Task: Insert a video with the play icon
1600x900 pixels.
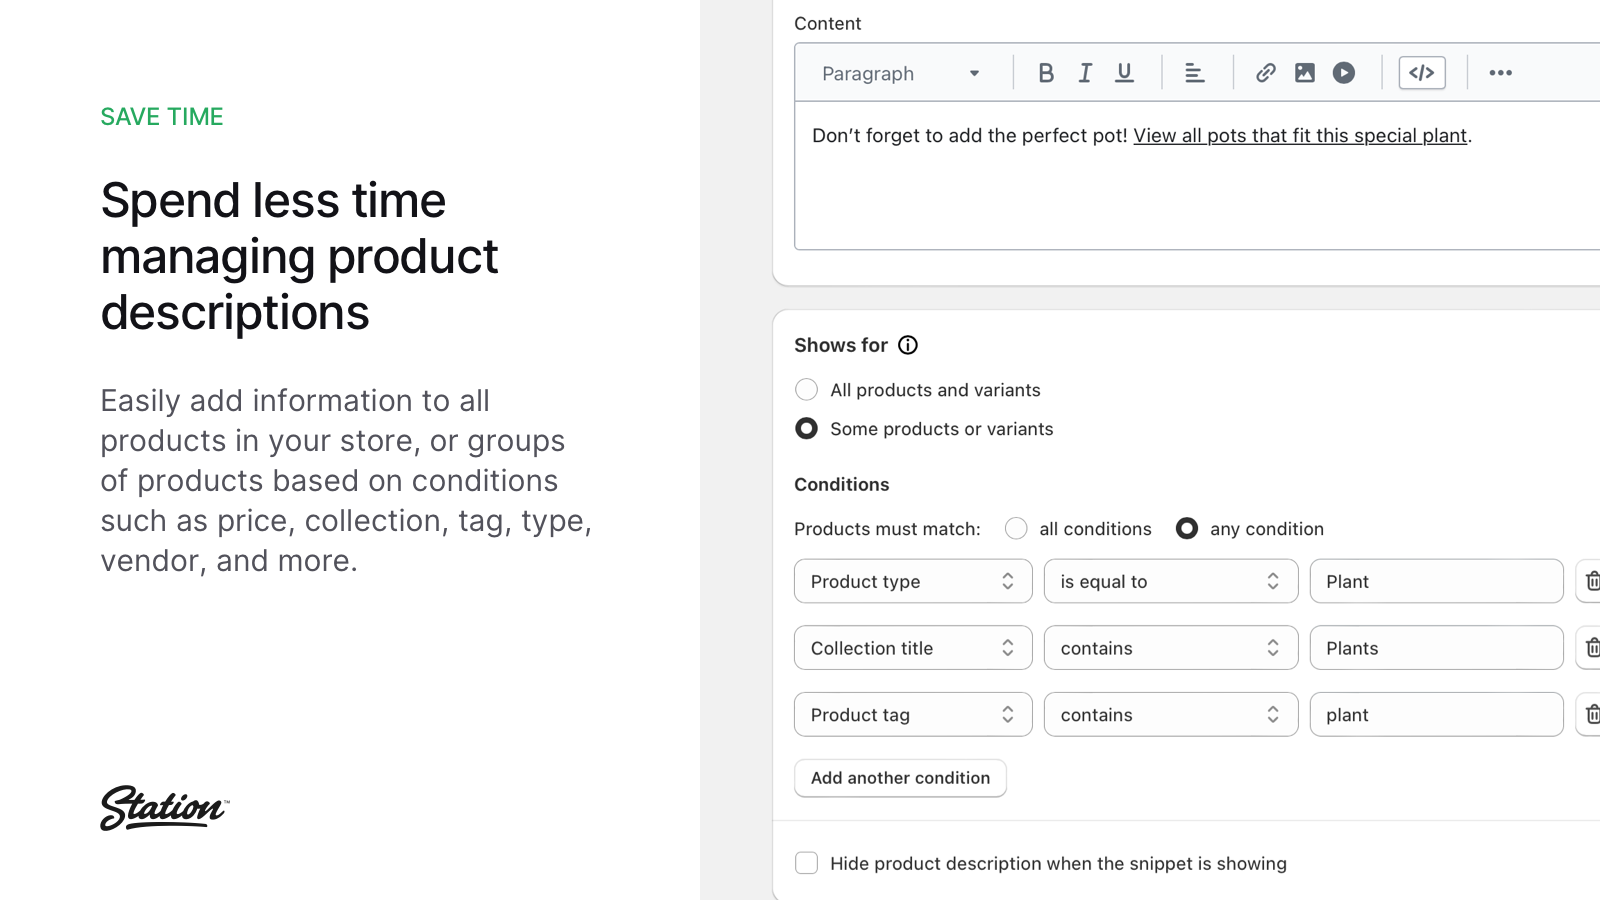Action: [1344, 73]
